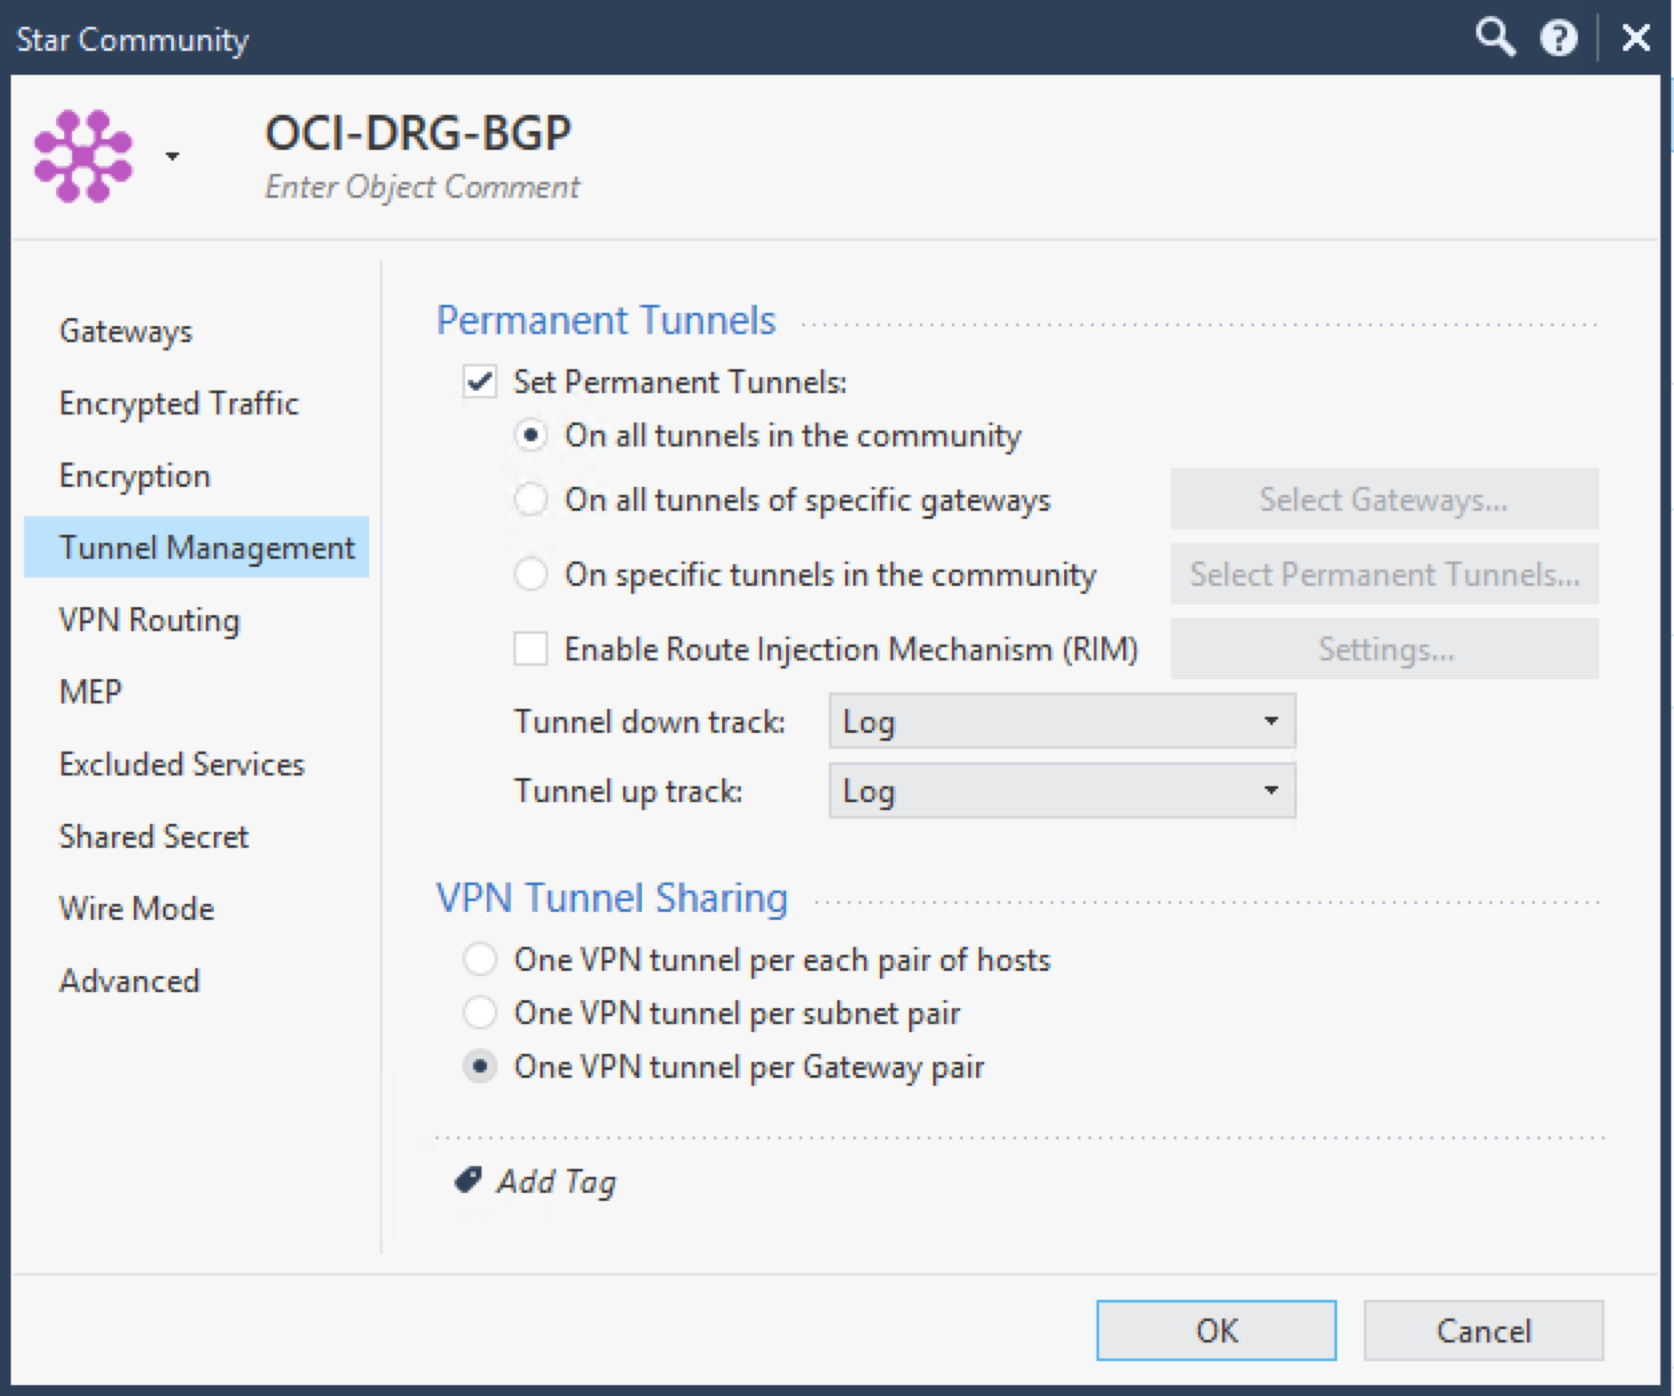Open the search in the title bar

point(1495,37)
